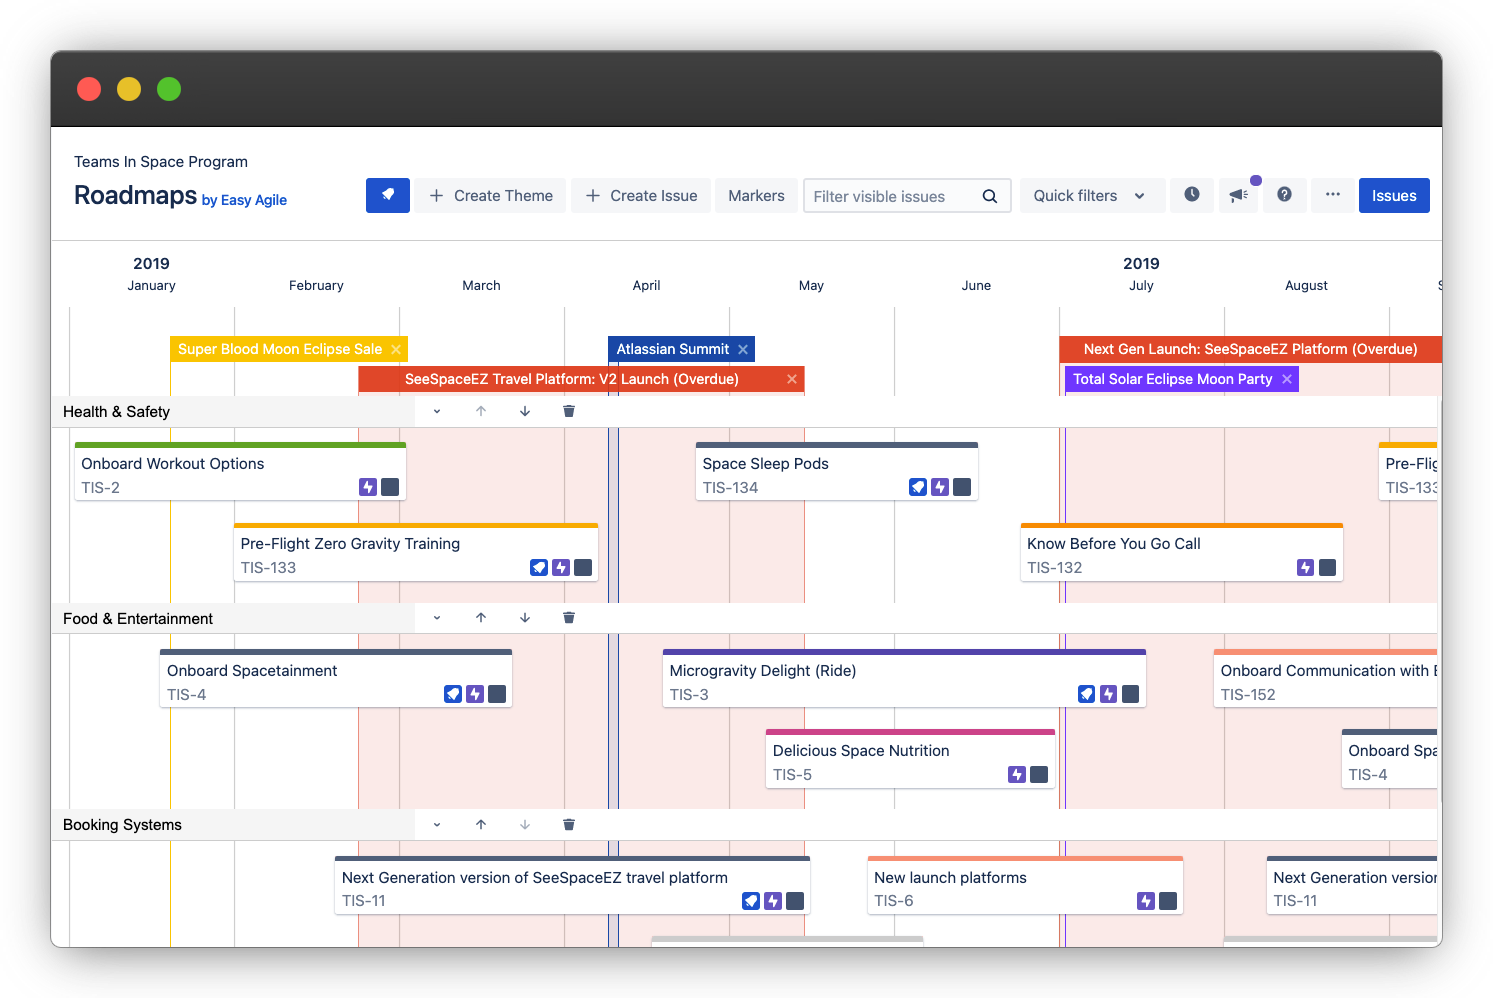1493x998 pixels.
Task: Click the rocket icon on Space Sleep Pods card
Action: tap(918, 487)
